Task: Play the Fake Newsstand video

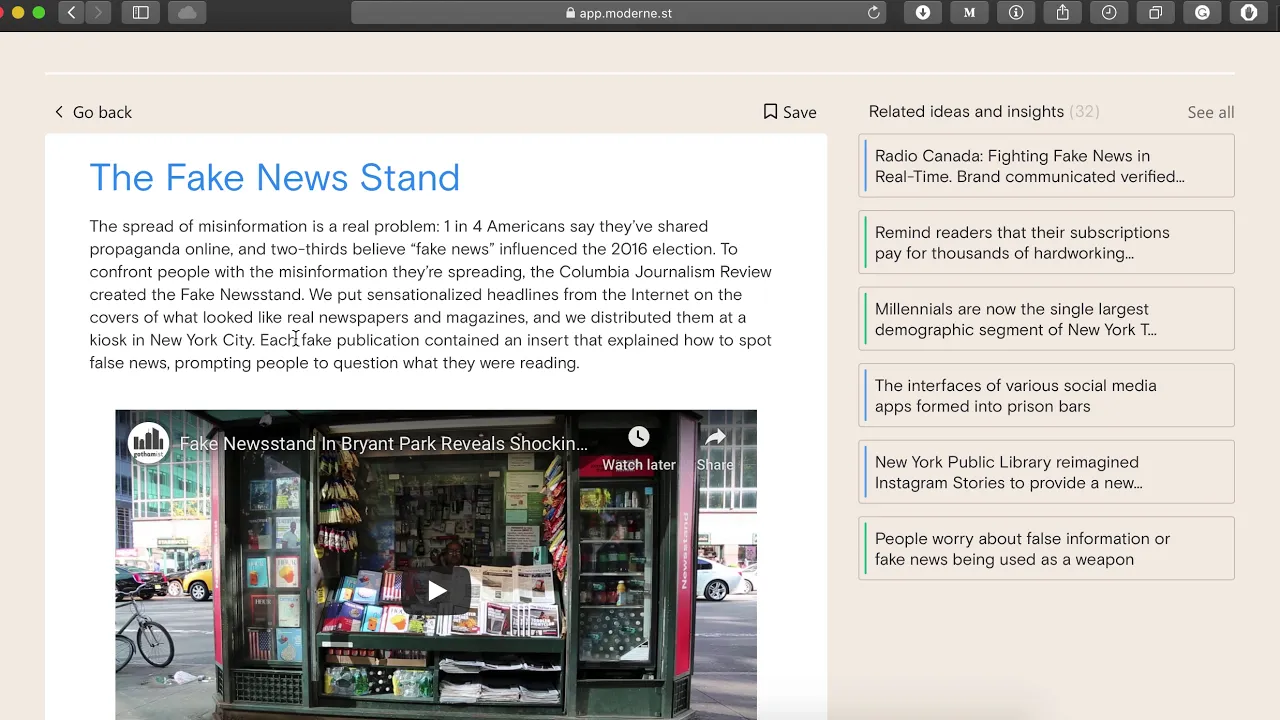Action: click(x=436, y=591)
